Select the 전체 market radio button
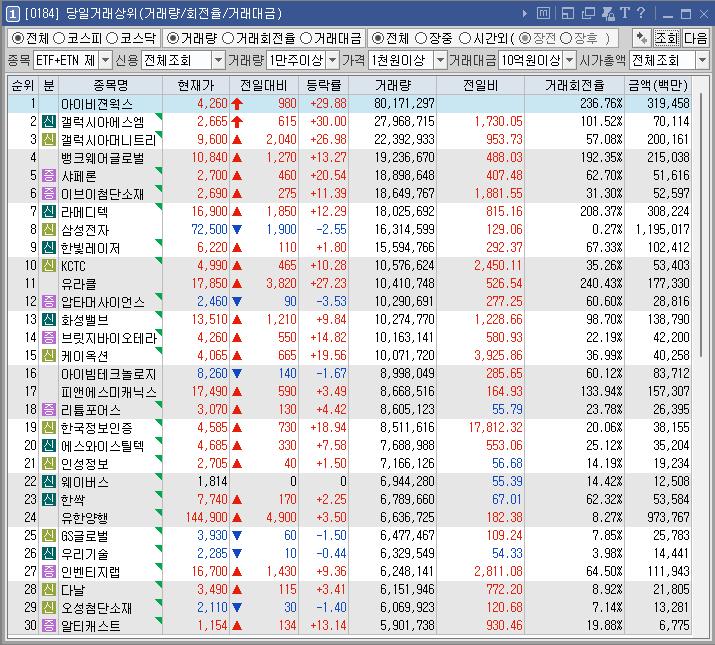The image size is (715, 645). click(x=17, y=38)
